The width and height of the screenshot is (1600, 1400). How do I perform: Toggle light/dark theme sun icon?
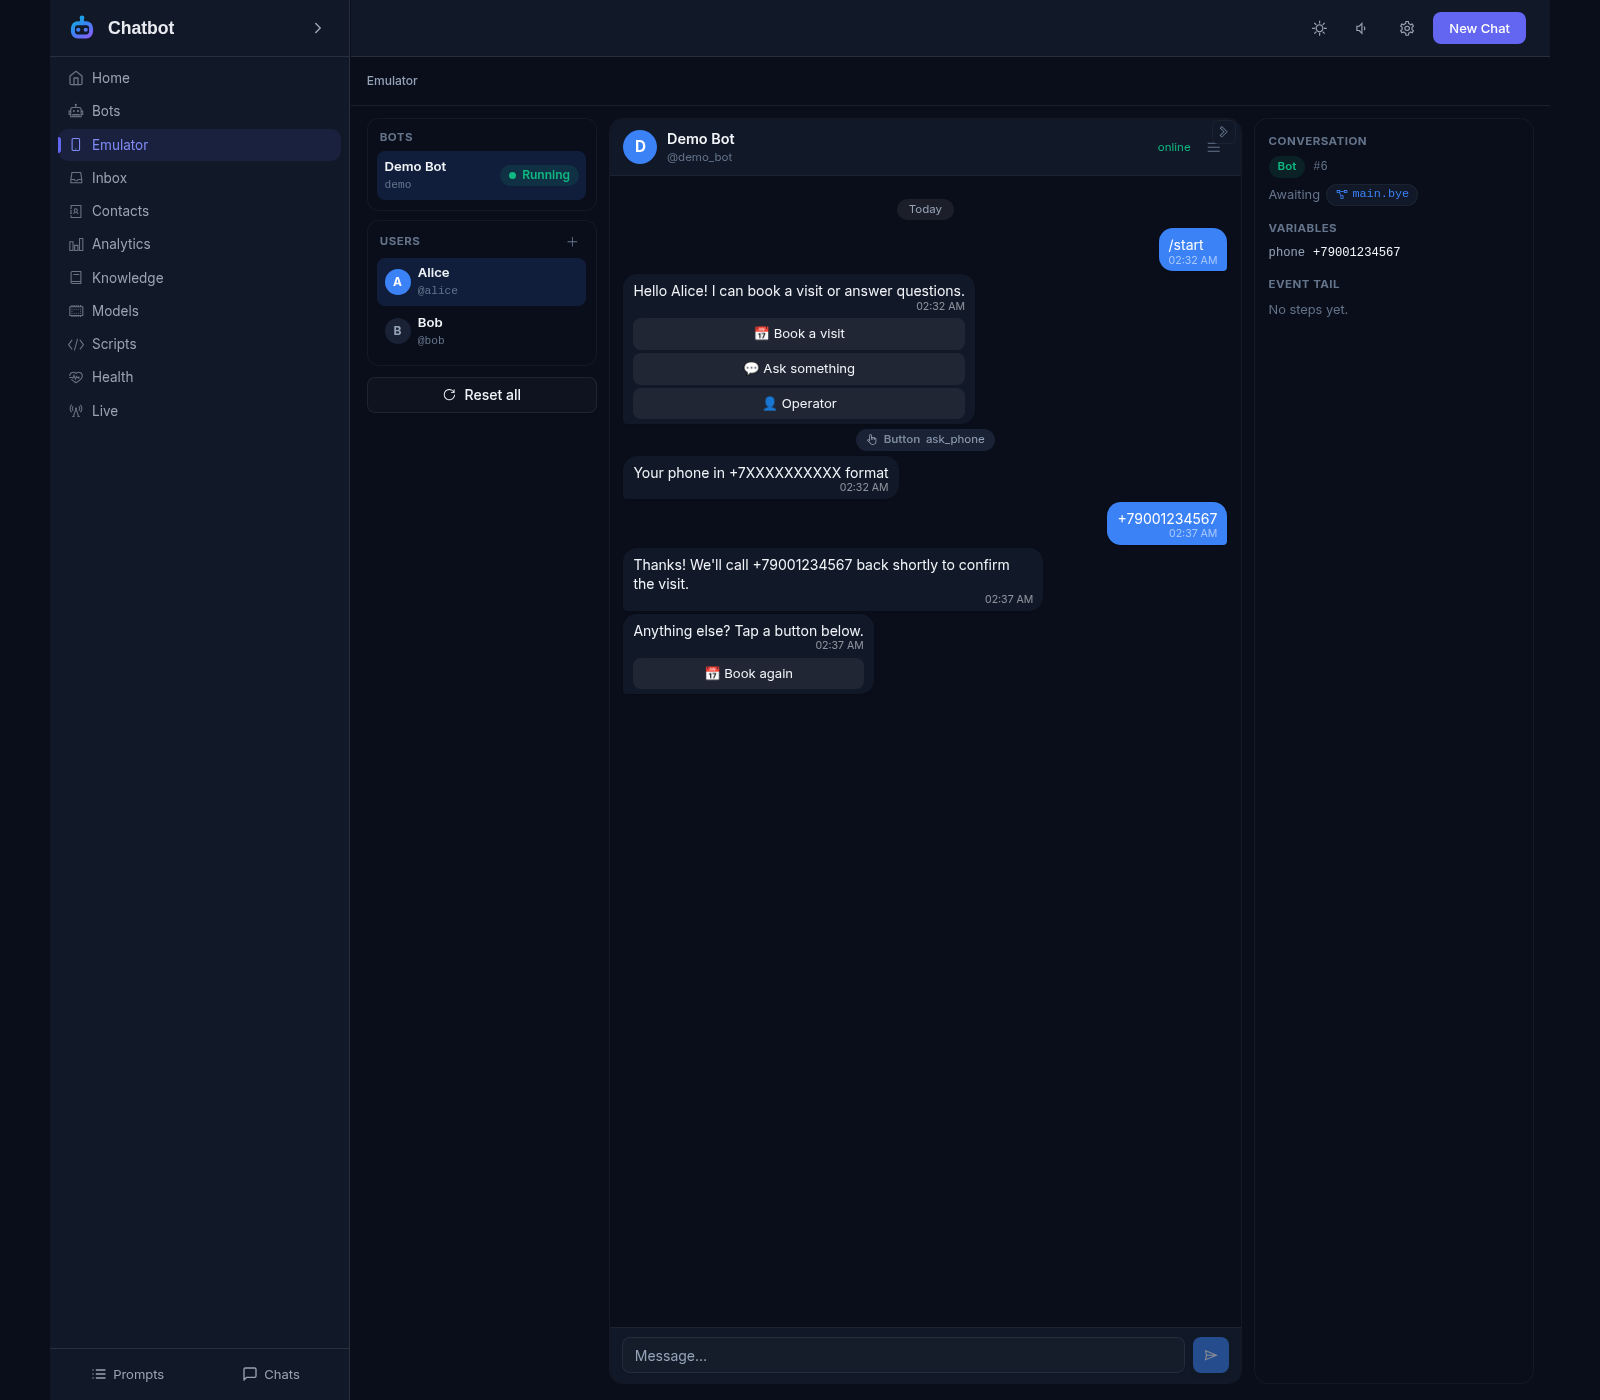(x=1319, y=28)
